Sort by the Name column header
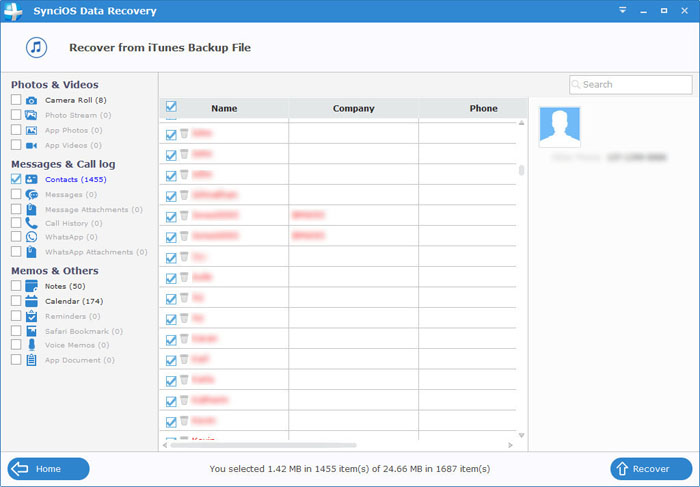The width and height of the screenshot is (700, 487). point(224,108)
